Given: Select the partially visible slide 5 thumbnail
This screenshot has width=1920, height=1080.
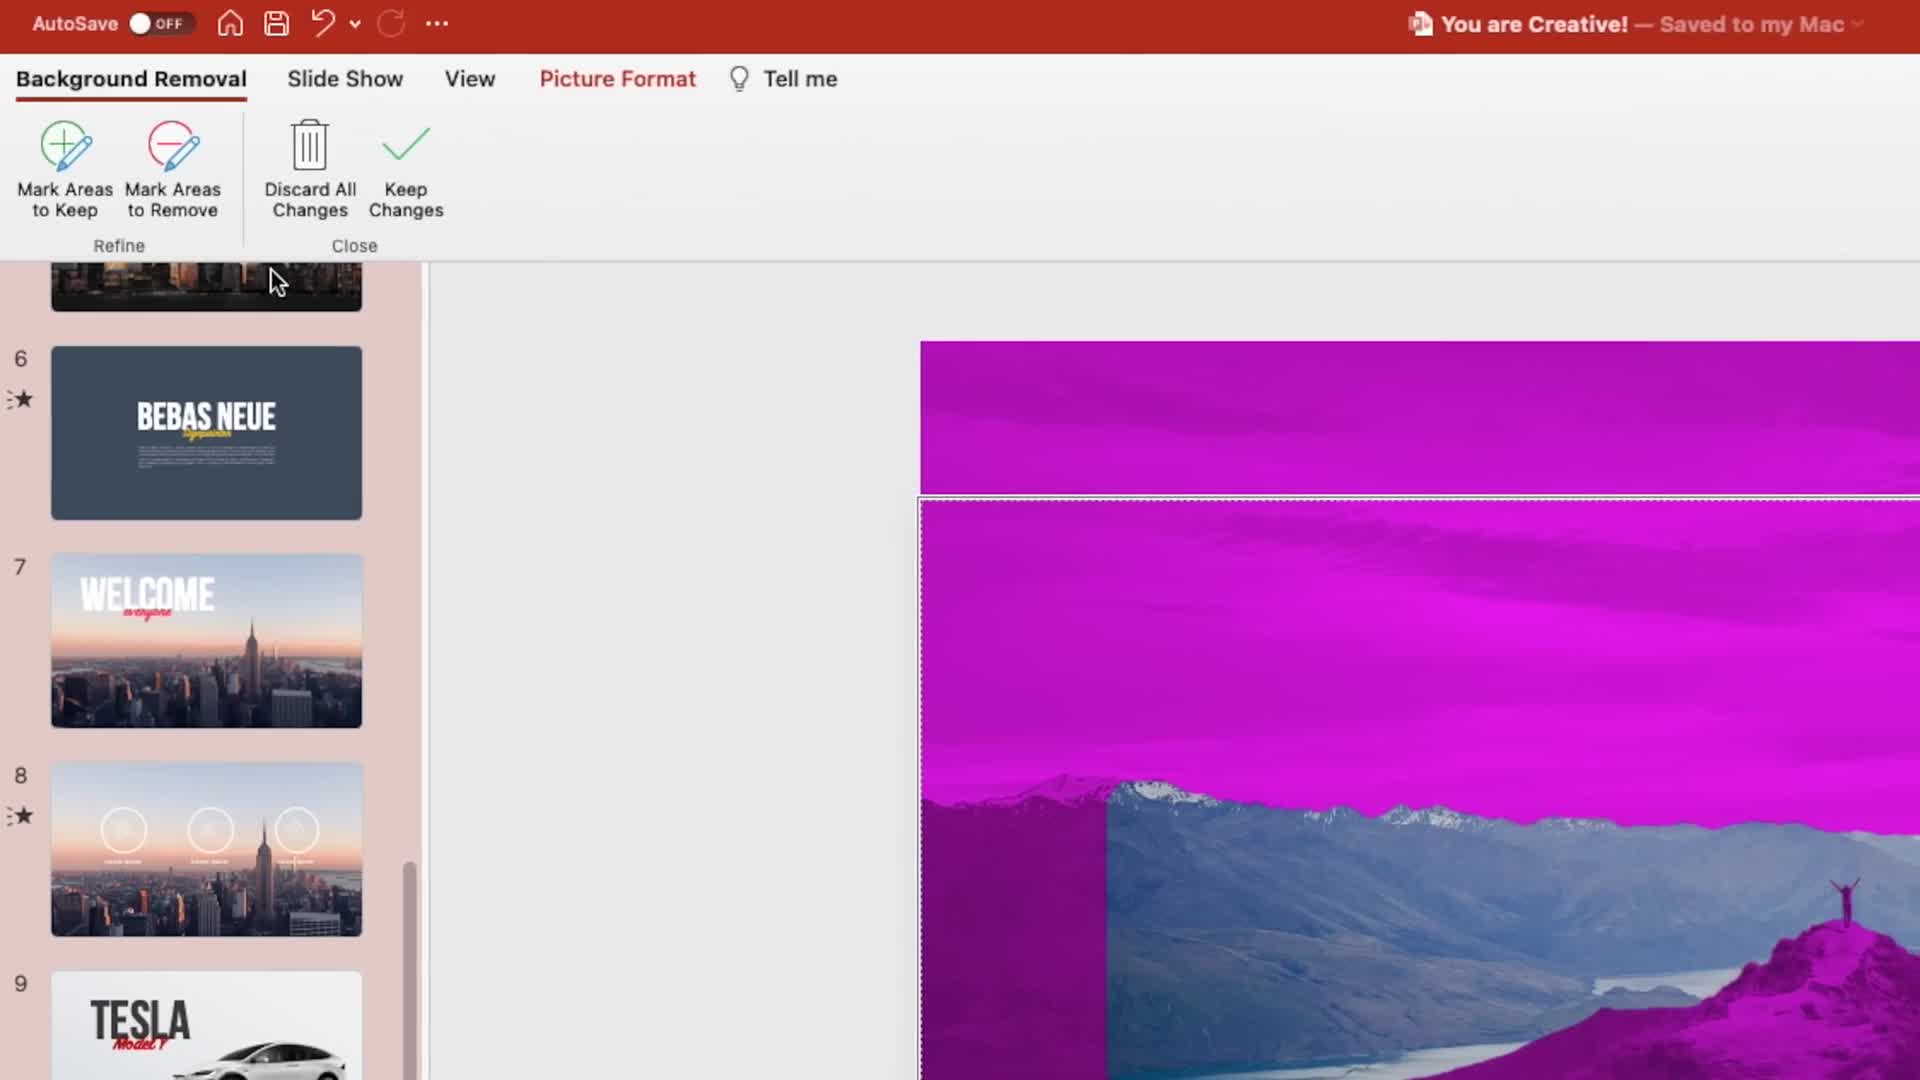Looking at the screenshot, I should 207,287.
